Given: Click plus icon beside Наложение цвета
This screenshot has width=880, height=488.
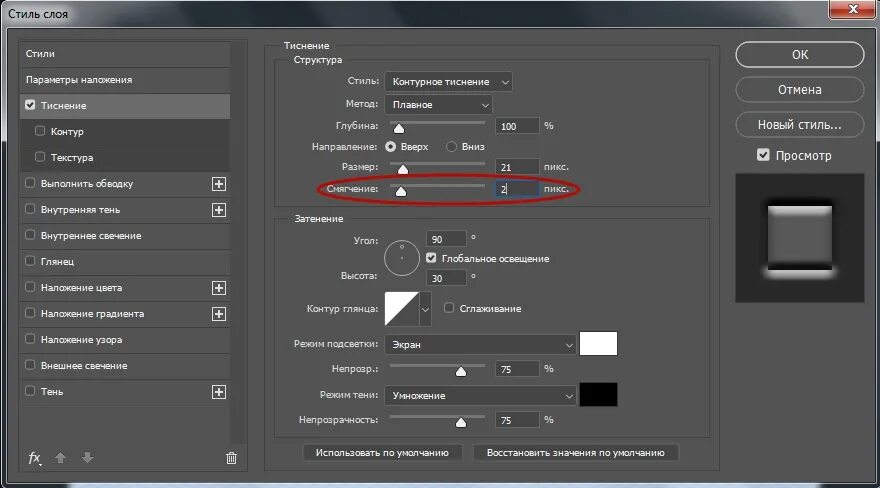Looking at the screenshot, I should click(219, 288).
